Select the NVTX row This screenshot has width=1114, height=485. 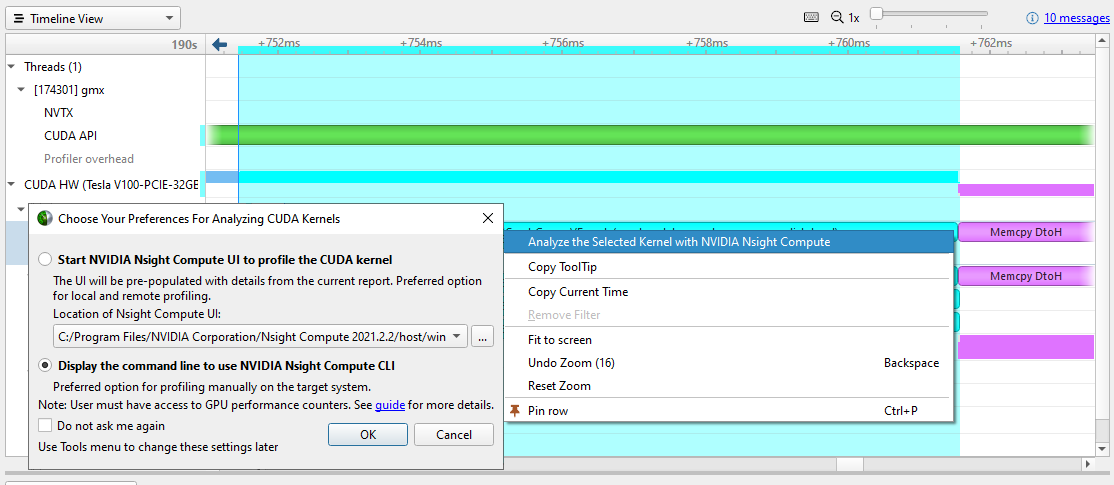pos(58,112)
